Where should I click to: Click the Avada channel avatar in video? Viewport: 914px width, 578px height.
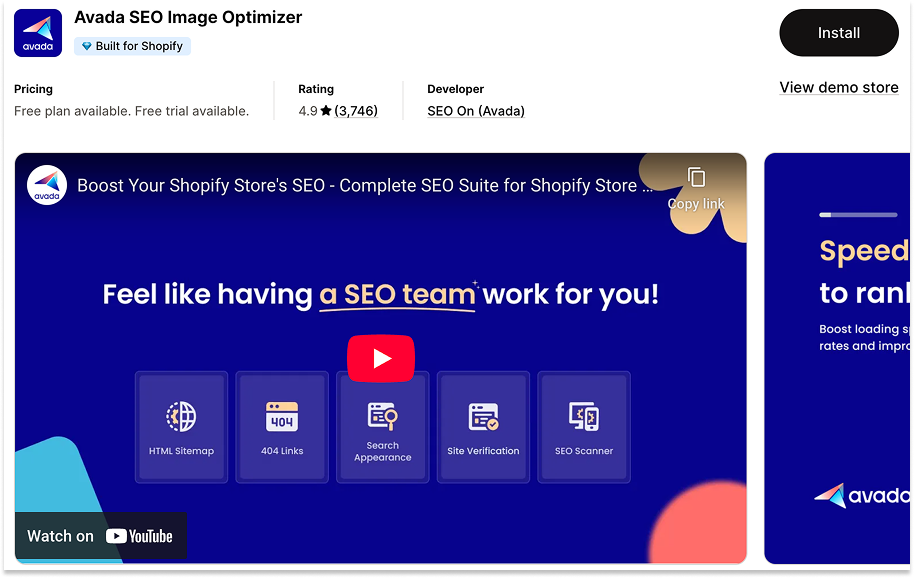click(x=47, y=185)
